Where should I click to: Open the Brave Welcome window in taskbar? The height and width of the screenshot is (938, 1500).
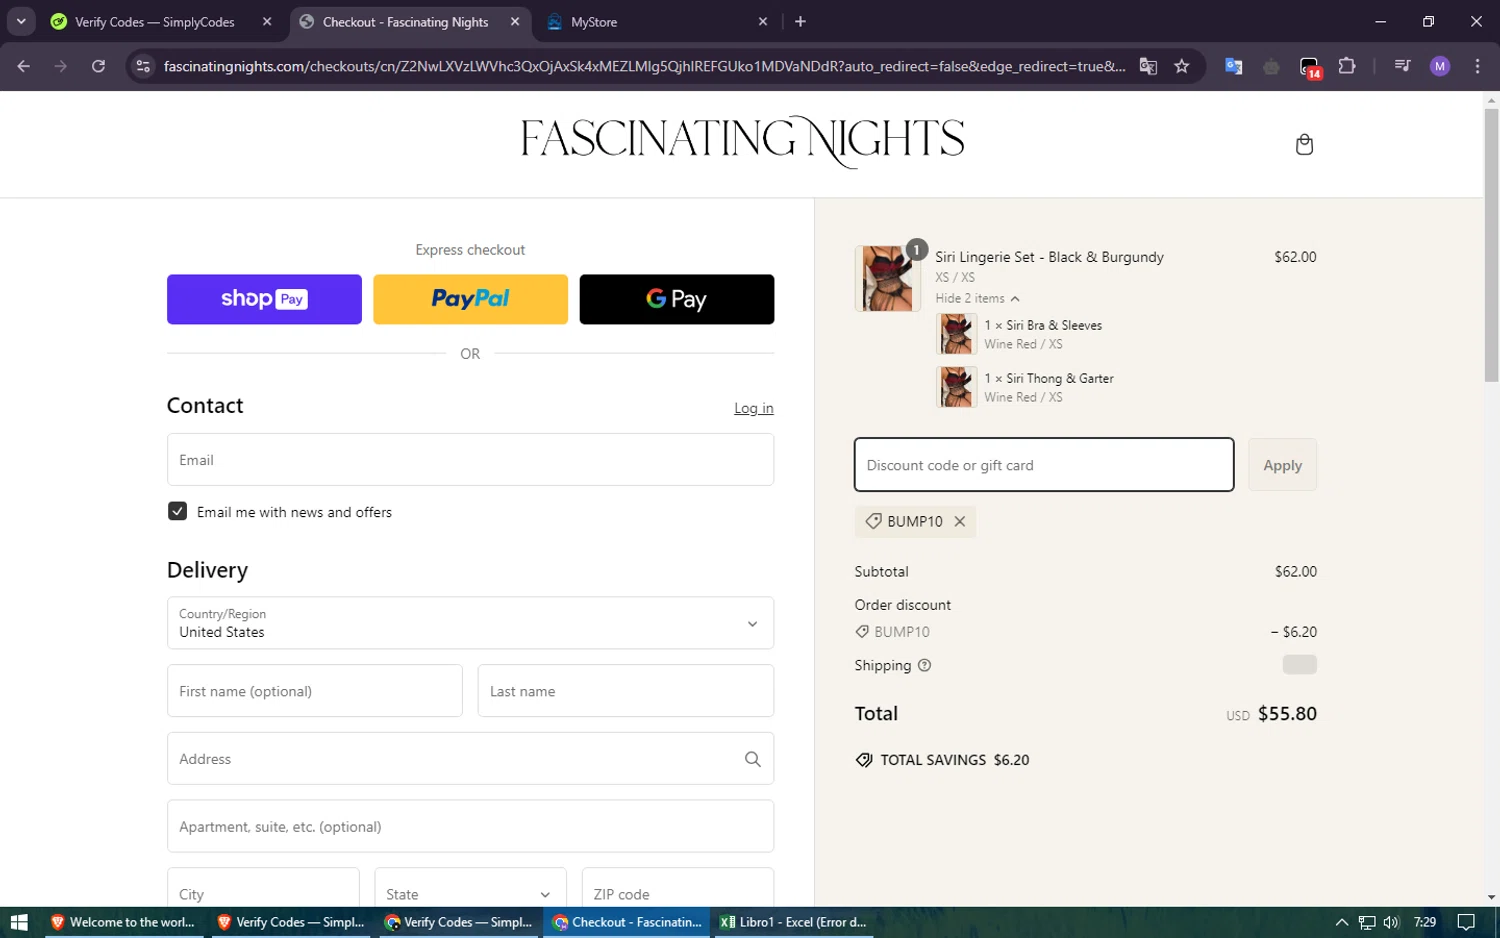[x=122, y=922]
